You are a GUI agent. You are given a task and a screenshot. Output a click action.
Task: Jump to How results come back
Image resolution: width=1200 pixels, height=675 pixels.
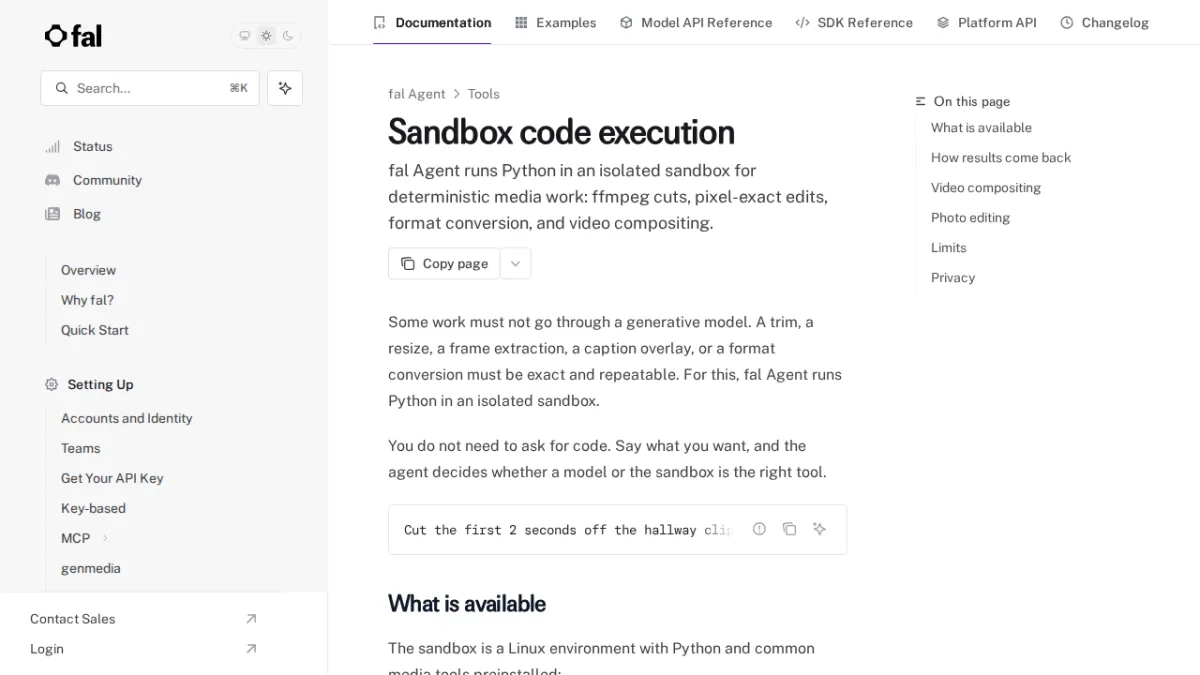click(1000, 158)
